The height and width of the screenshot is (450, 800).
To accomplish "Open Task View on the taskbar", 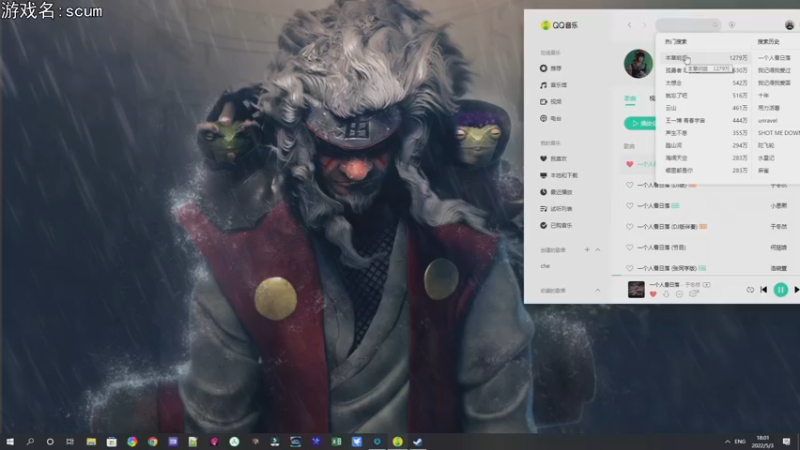I will pos(70,442).
